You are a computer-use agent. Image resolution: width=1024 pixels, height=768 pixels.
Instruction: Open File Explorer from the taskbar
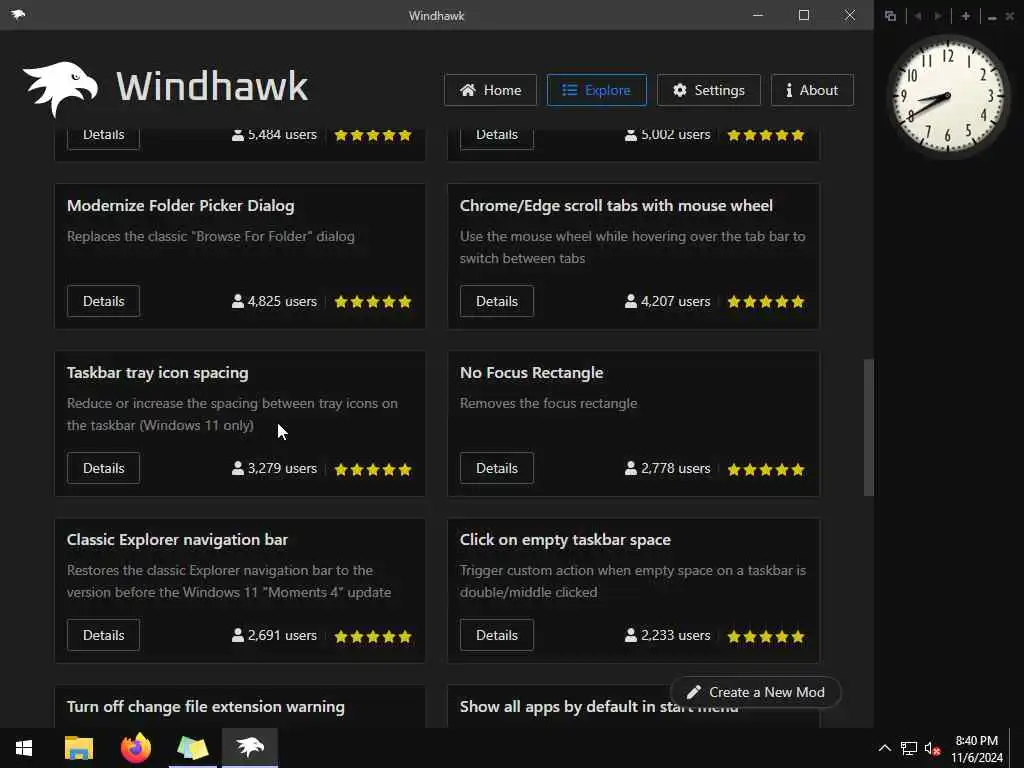point(79,748)
